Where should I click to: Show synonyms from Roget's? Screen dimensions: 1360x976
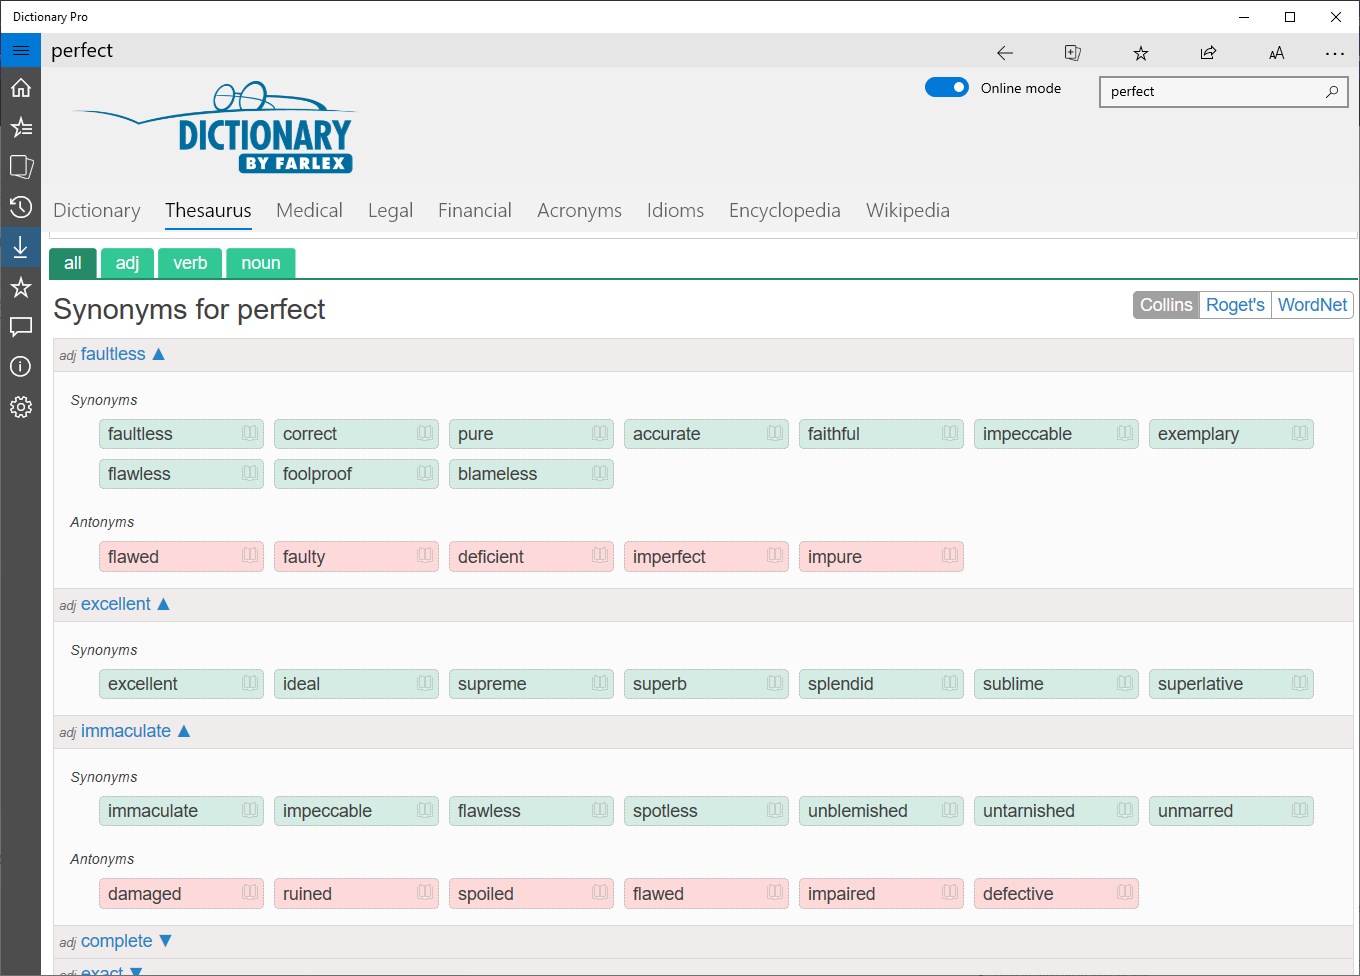coord(1235,304)
